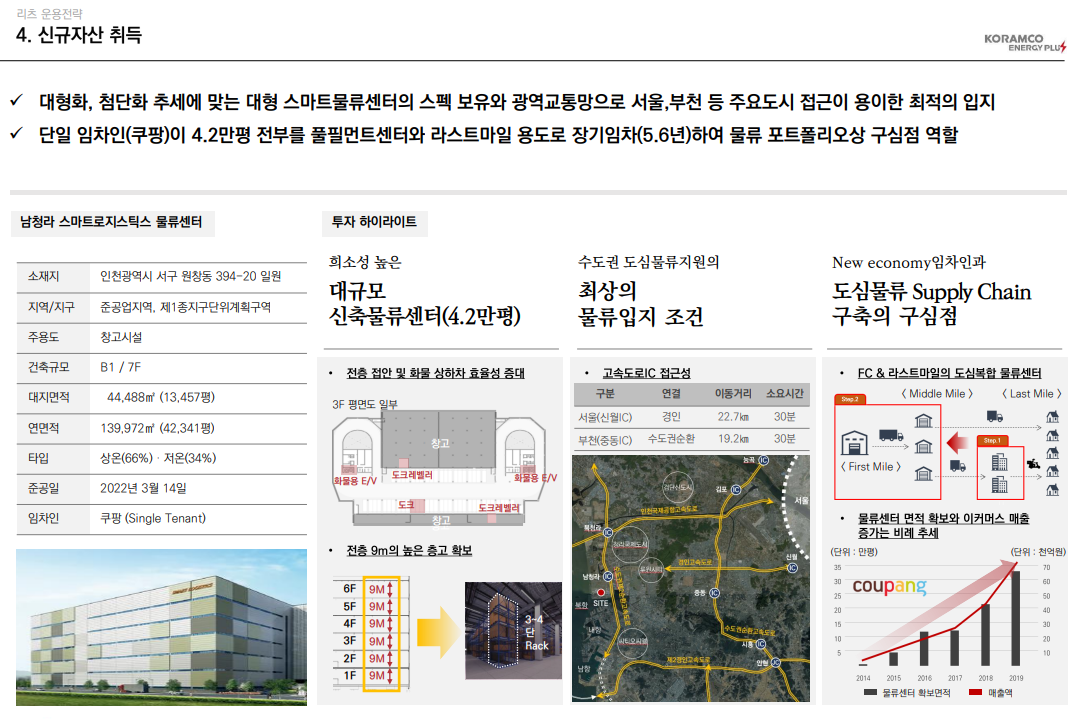The image size is (1086, 719).
Task: Click the 1F 9M floor row
Action: tap(371, 675)
